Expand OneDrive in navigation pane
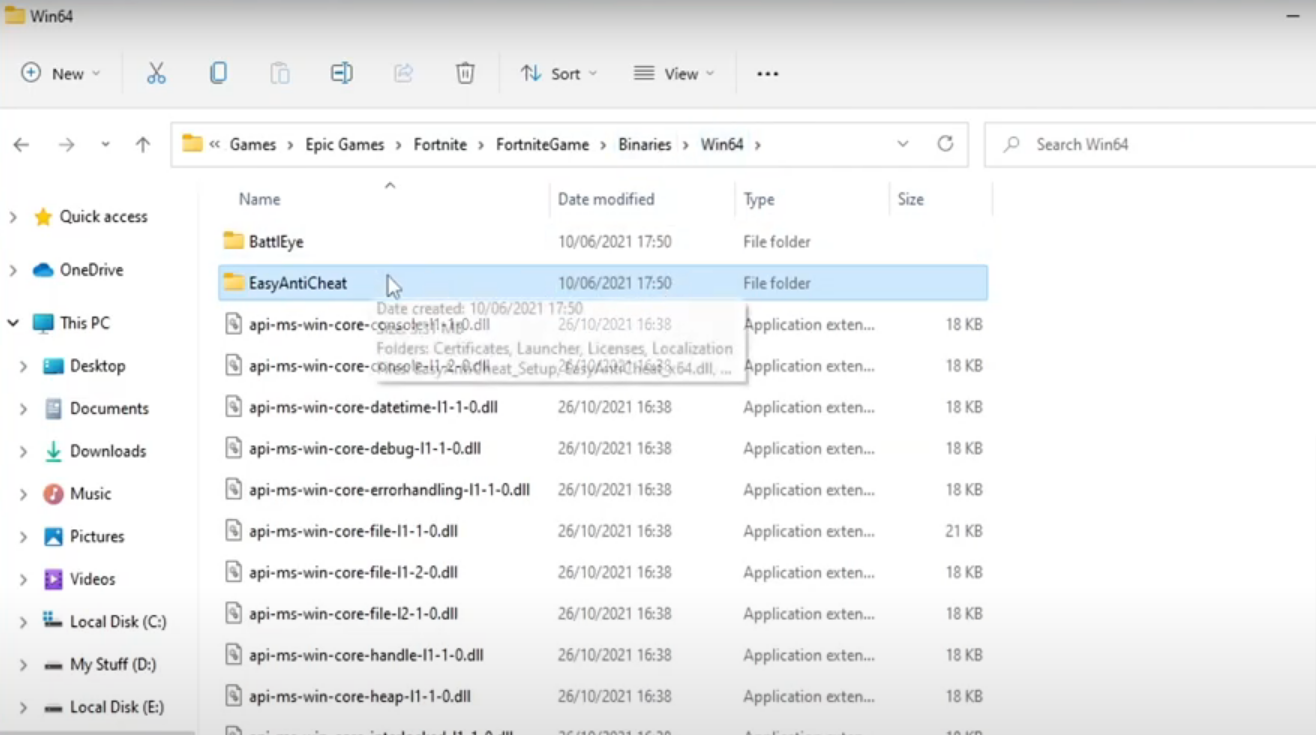The image size is (1316, 735). coord(13,270)
